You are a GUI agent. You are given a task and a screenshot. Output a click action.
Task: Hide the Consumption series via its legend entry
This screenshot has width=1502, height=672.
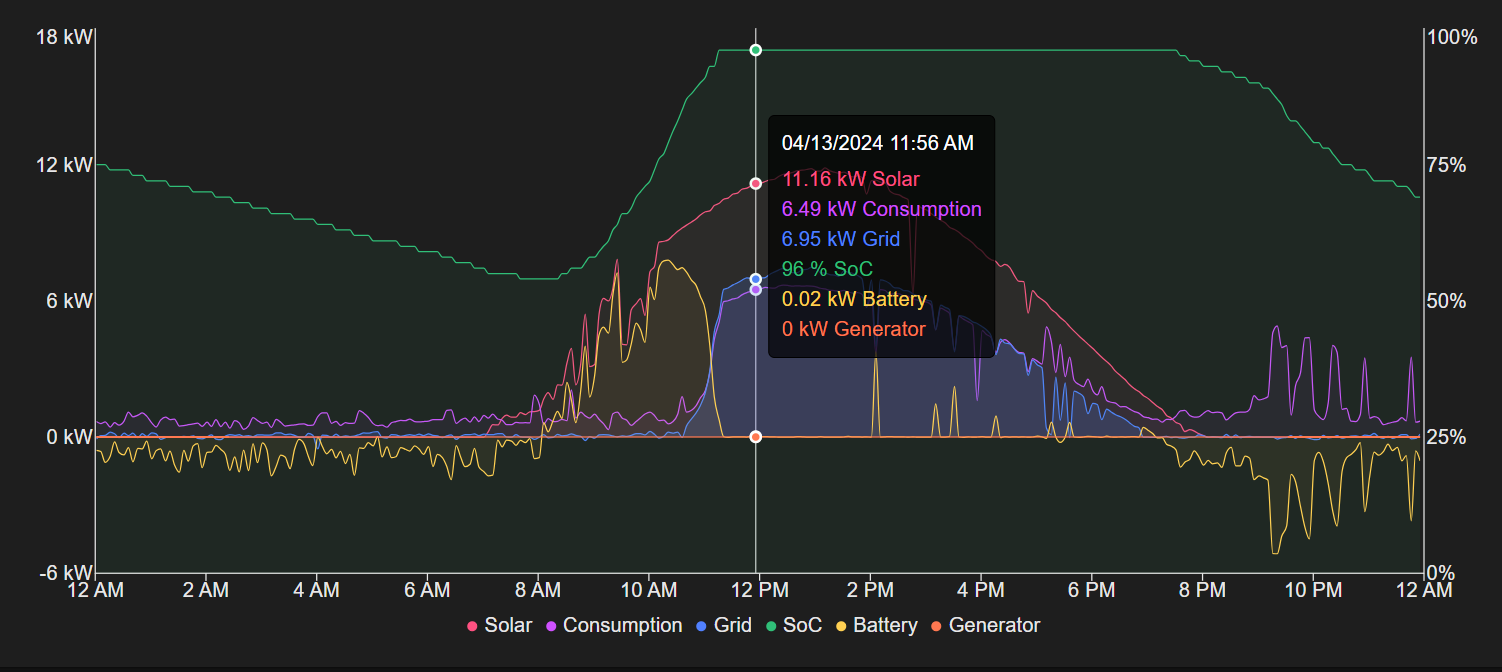pyautogui.click(x=612, y=625)
